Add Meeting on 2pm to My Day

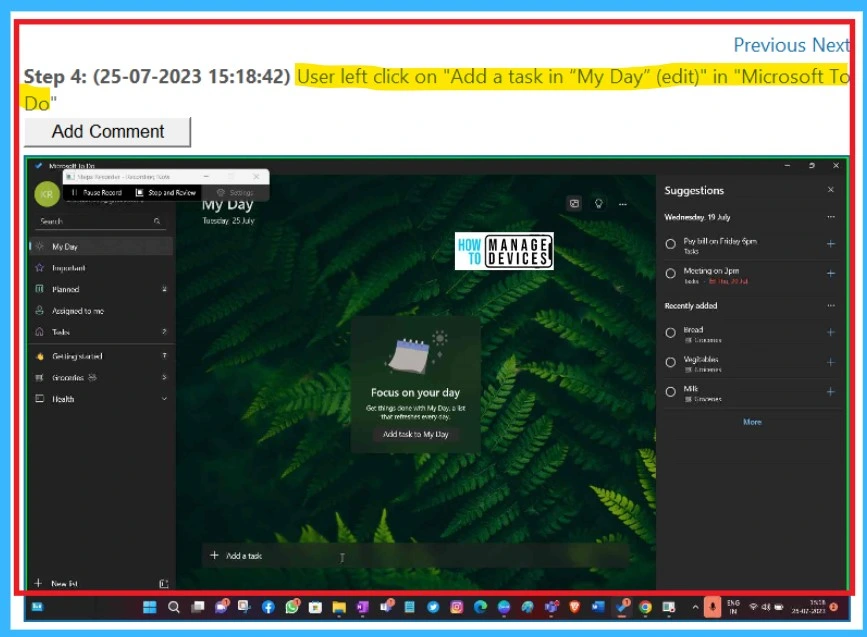point(831,273)
